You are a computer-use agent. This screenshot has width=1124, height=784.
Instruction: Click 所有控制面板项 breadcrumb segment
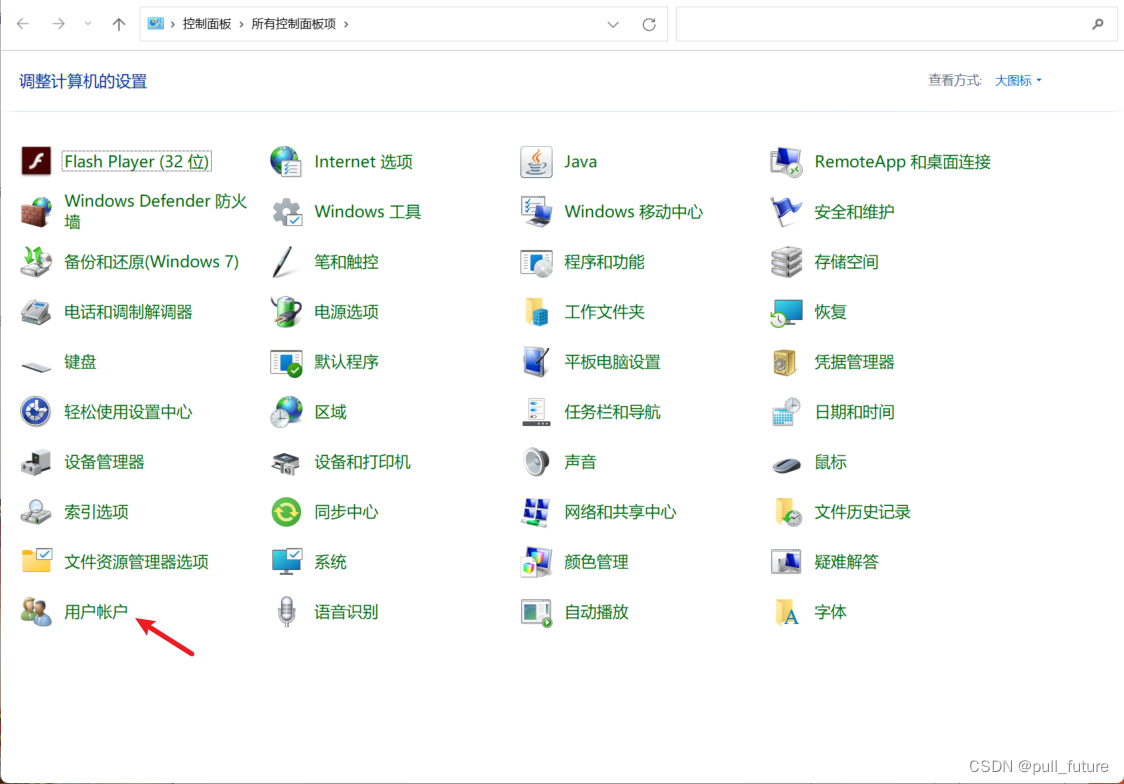[293, 24]
